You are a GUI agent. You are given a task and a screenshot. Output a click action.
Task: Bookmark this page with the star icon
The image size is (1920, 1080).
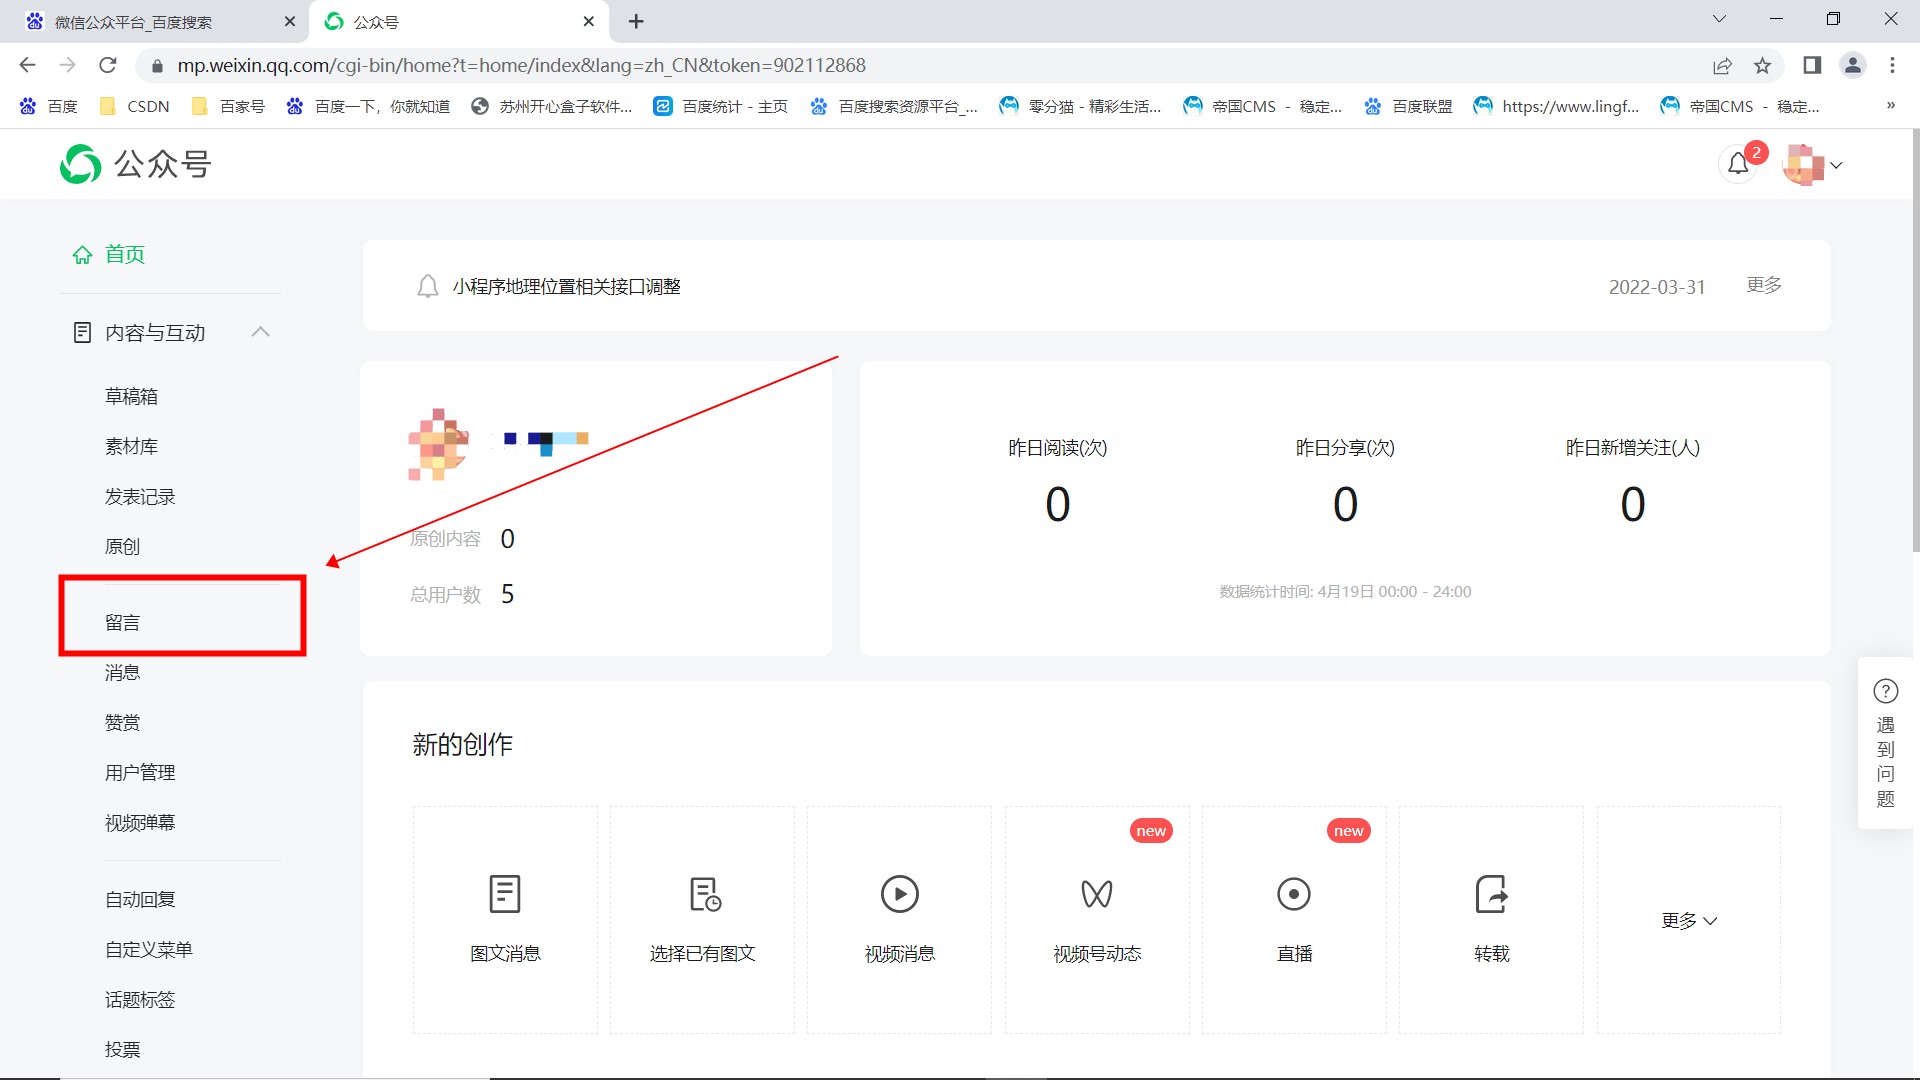click(1763, 65)
